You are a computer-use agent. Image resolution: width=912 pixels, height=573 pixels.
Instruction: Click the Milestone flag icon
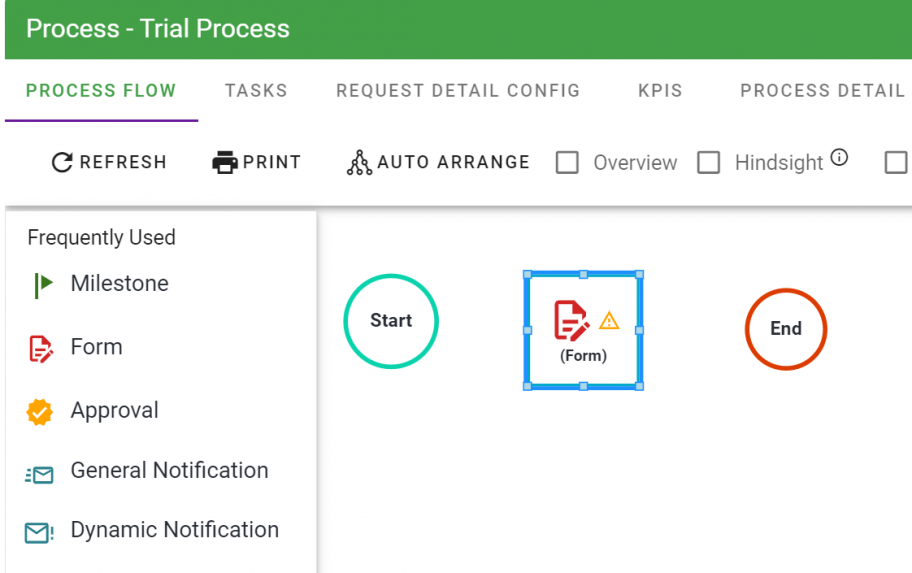click(41, 285)
